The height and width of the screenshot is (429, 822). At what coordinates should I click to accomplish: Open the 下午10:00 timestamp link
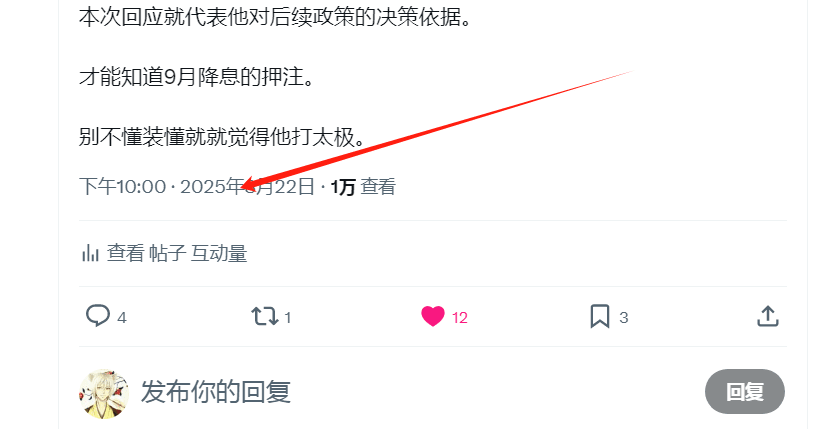click(x=123, y=187)
